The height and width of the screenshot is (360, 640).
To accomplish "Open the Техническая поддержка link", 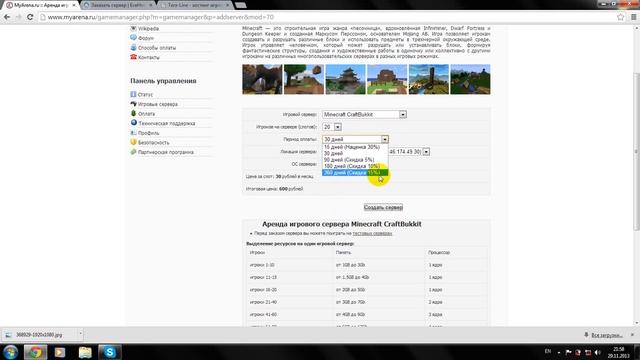I will 167,123.
